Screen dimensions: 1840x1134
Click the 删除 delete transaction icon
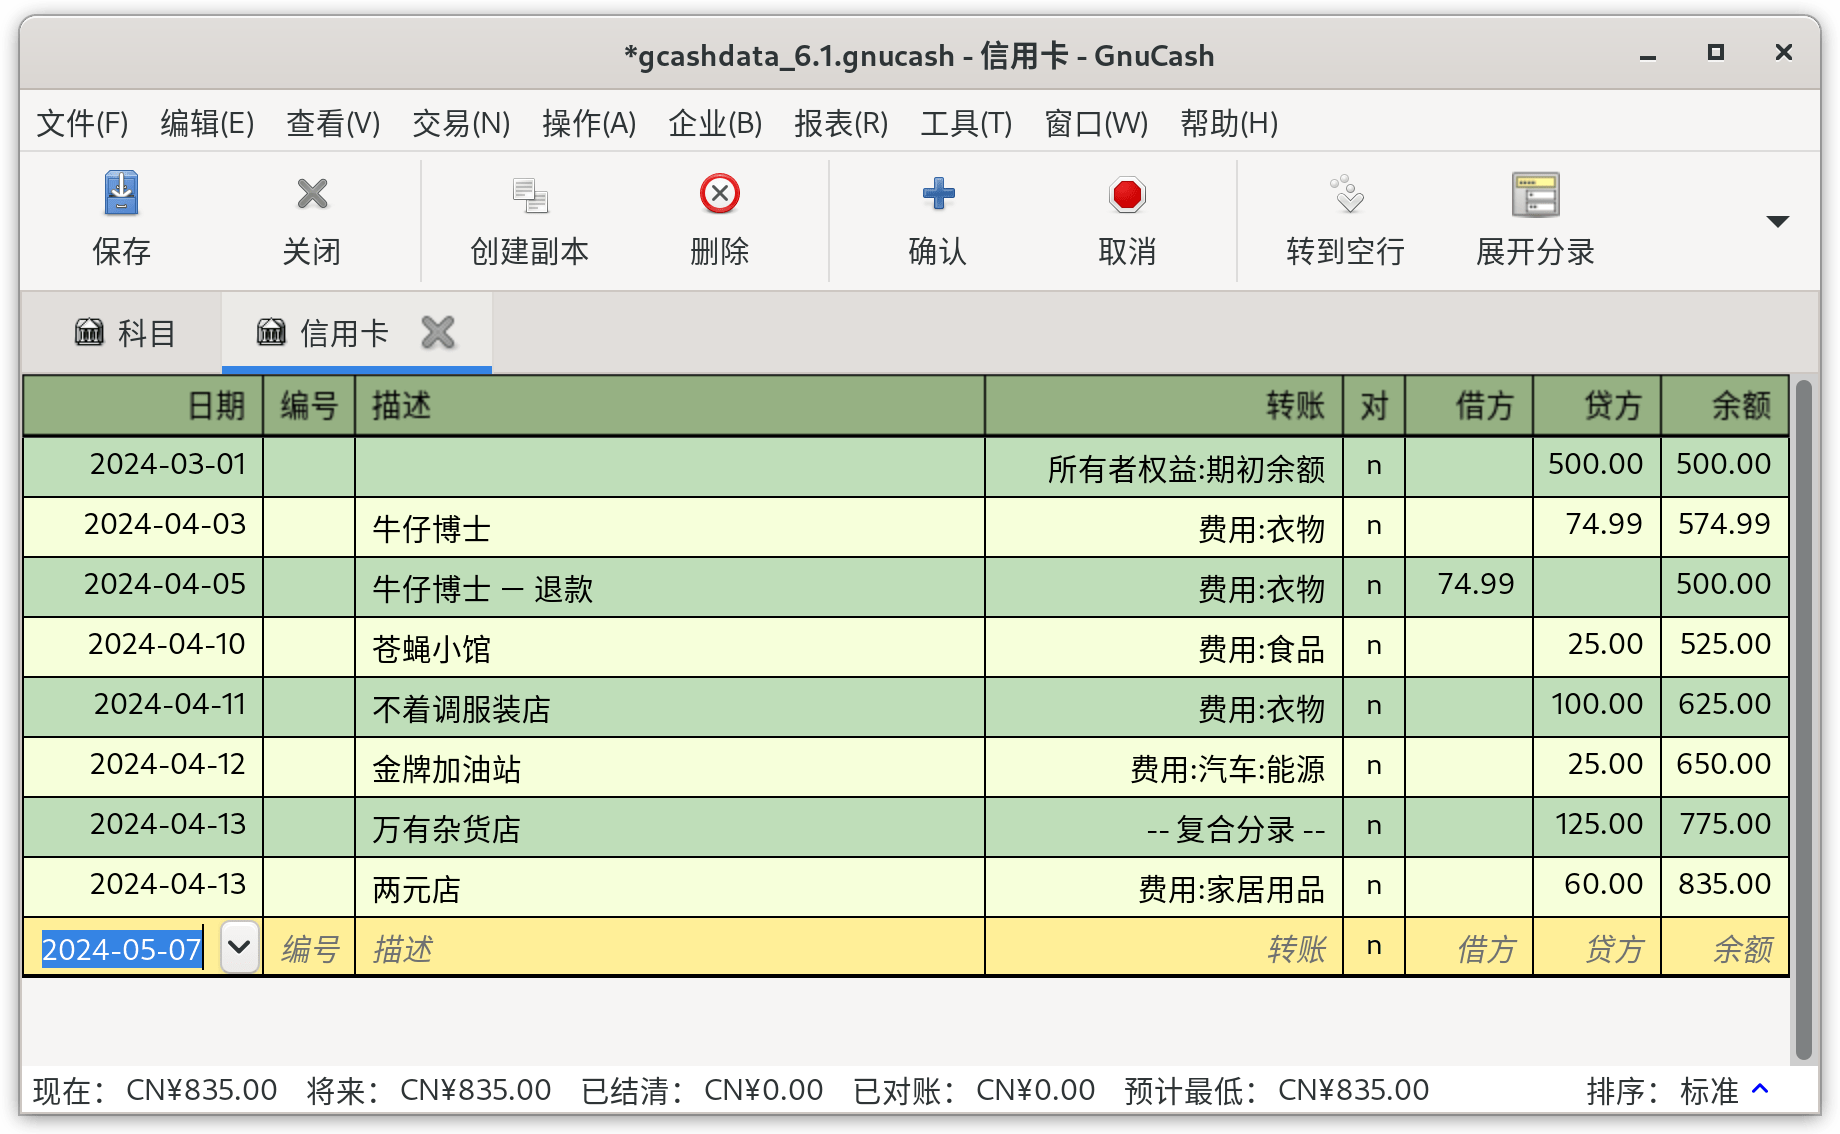[720, 193]
